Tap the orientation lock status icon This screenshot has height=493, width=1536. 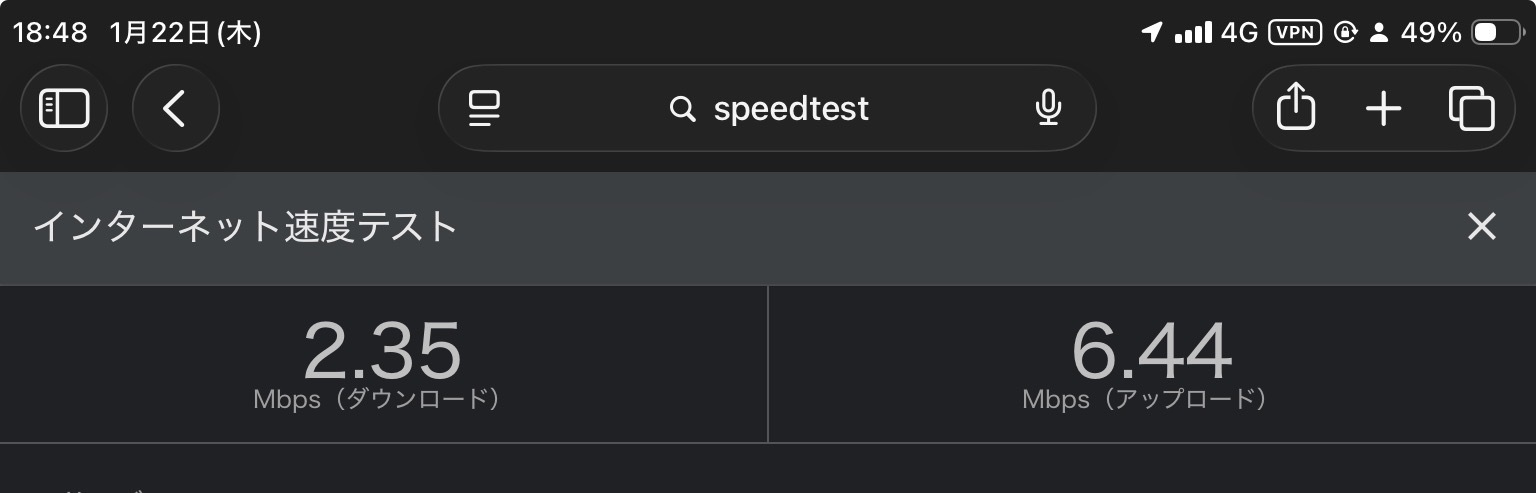coord(1346,33)
